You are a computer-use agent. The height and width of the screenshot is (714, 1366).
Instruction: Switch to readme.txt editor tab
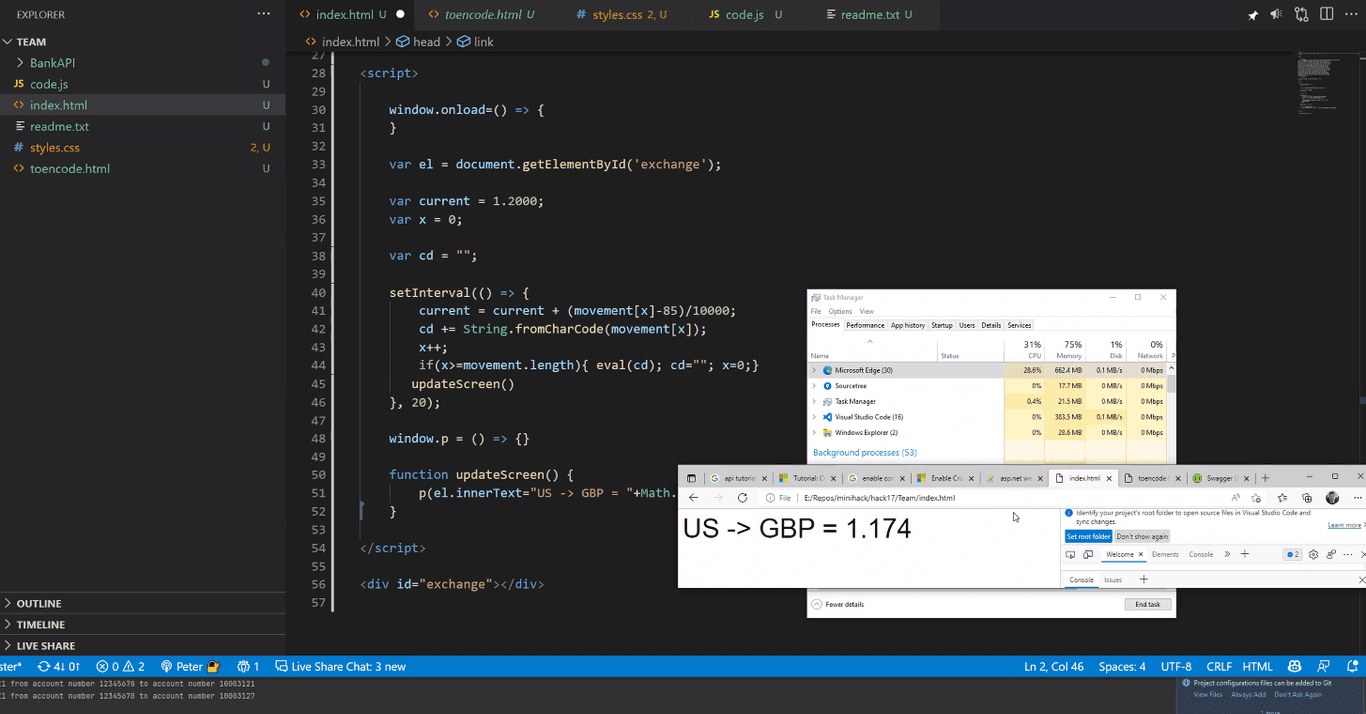[x=870, y=15]
